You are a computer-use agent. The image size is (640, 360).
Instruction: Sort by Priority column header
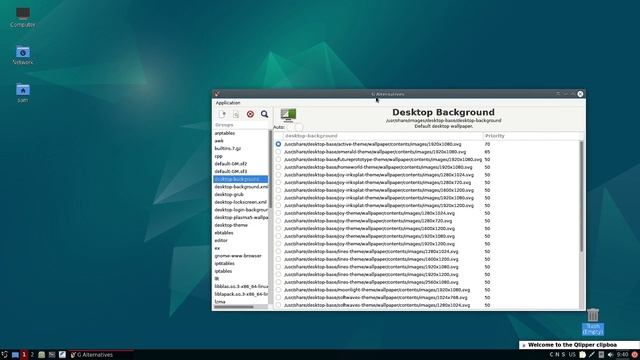click(x=532, y=136)
